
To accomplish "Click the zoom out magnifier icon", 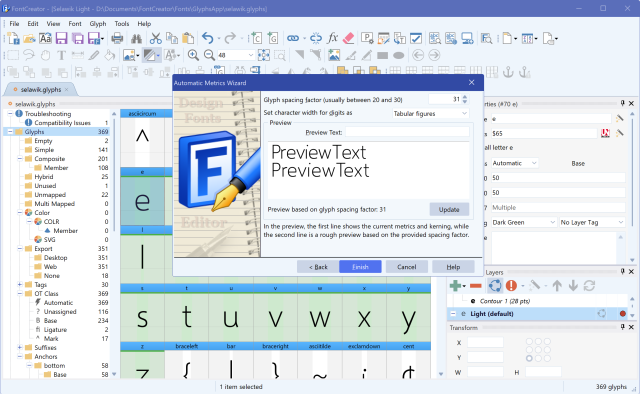I will (x=209, y=55).
